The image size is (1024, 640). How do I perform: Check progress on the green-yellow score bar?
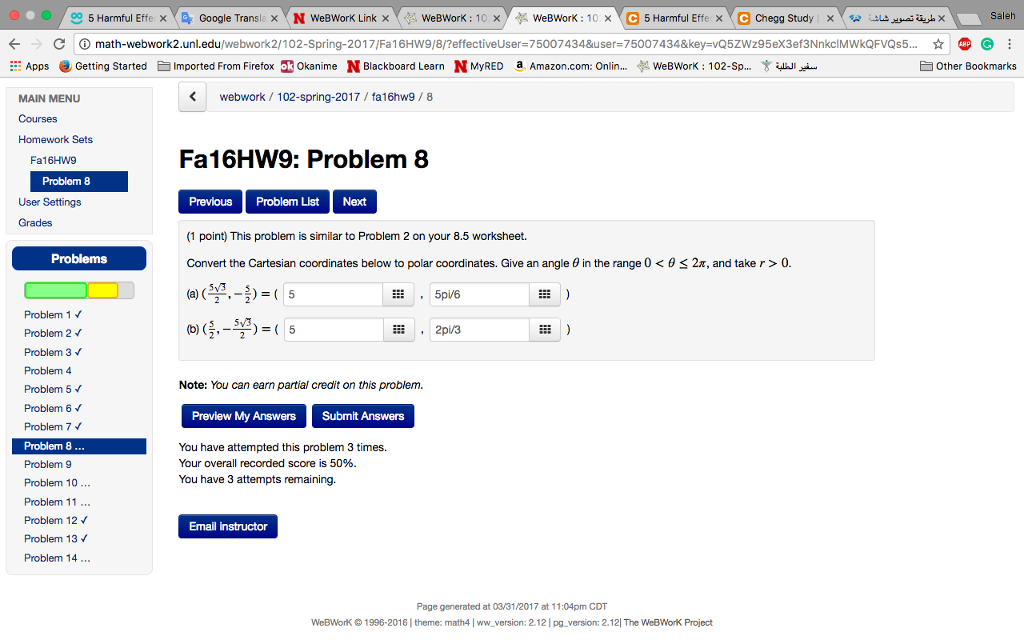coord(79,290)
